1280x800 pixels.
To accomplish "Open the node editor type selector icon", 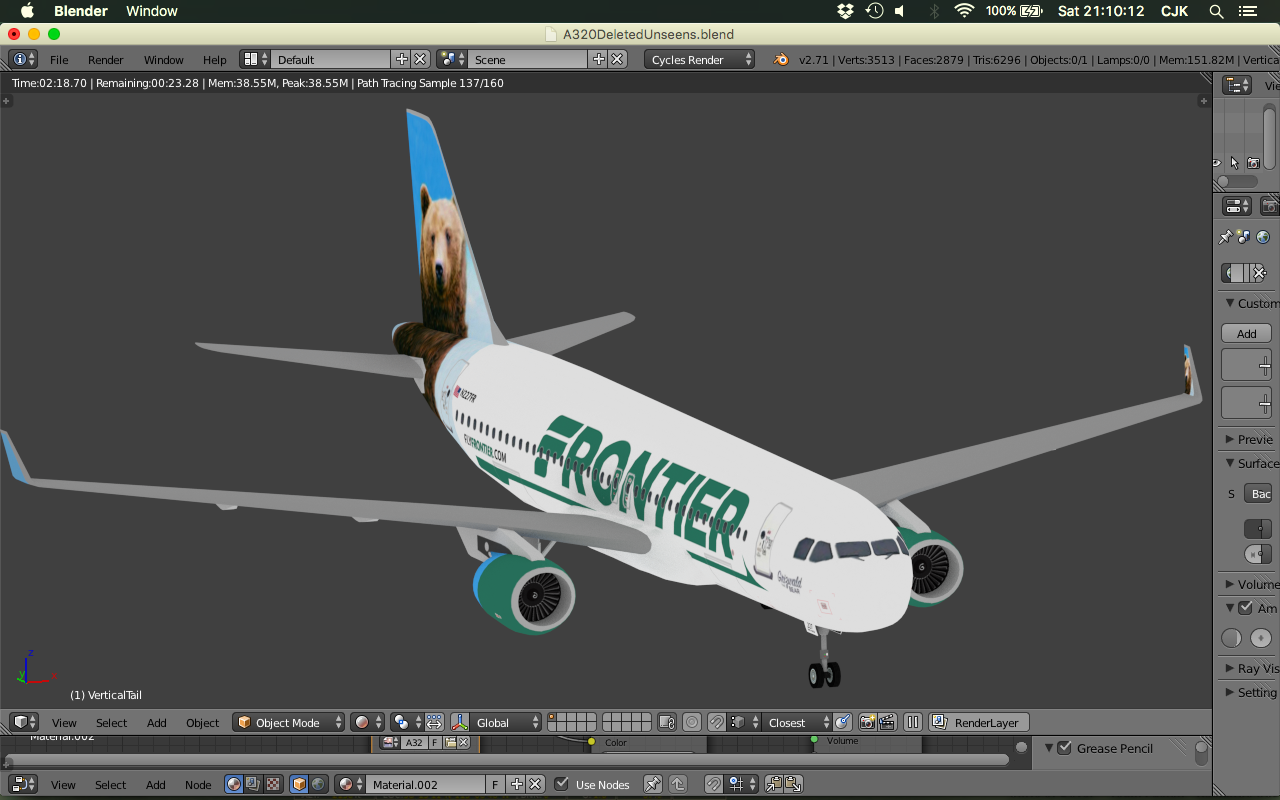I will [23, 784].
